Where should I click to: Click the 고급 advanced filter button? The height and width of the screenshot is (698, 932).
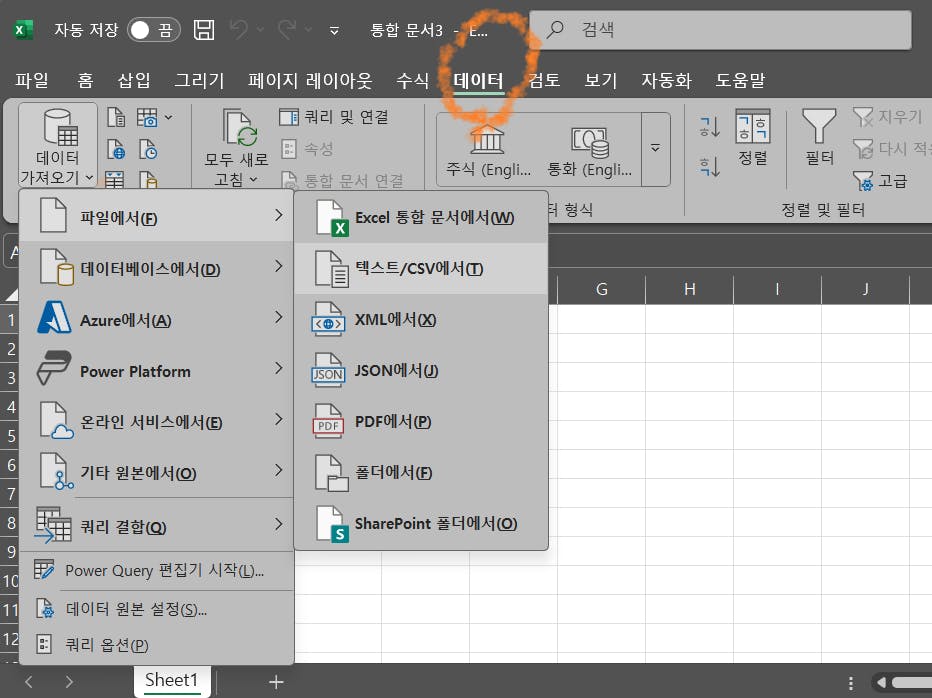click(880, 180)
